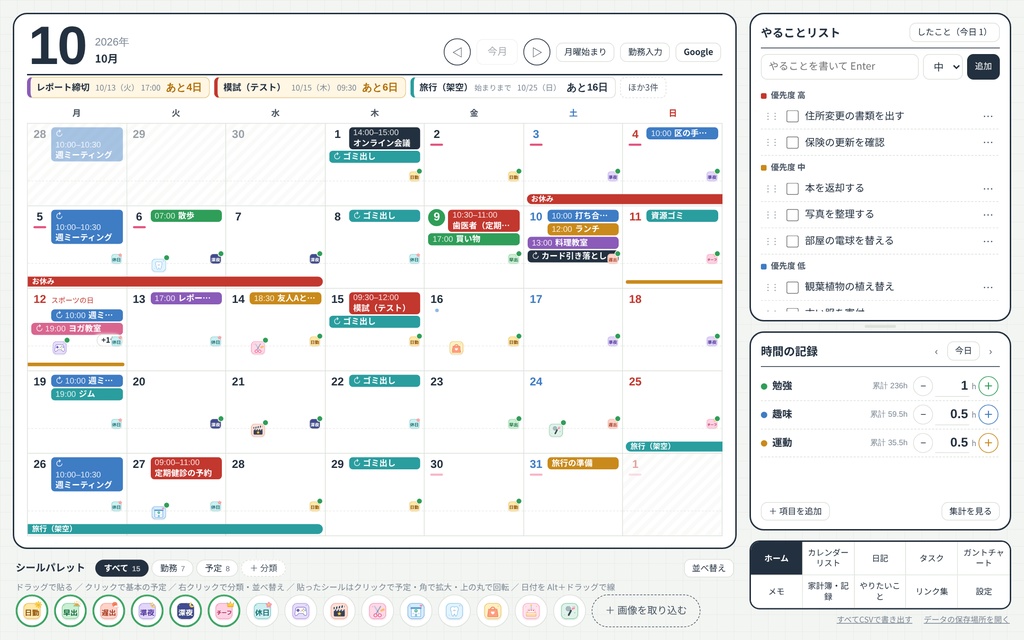Pick the microphone karaoke sticker in palette
The width and height of the screenshot is (1024, 640).
coord(569,612)
